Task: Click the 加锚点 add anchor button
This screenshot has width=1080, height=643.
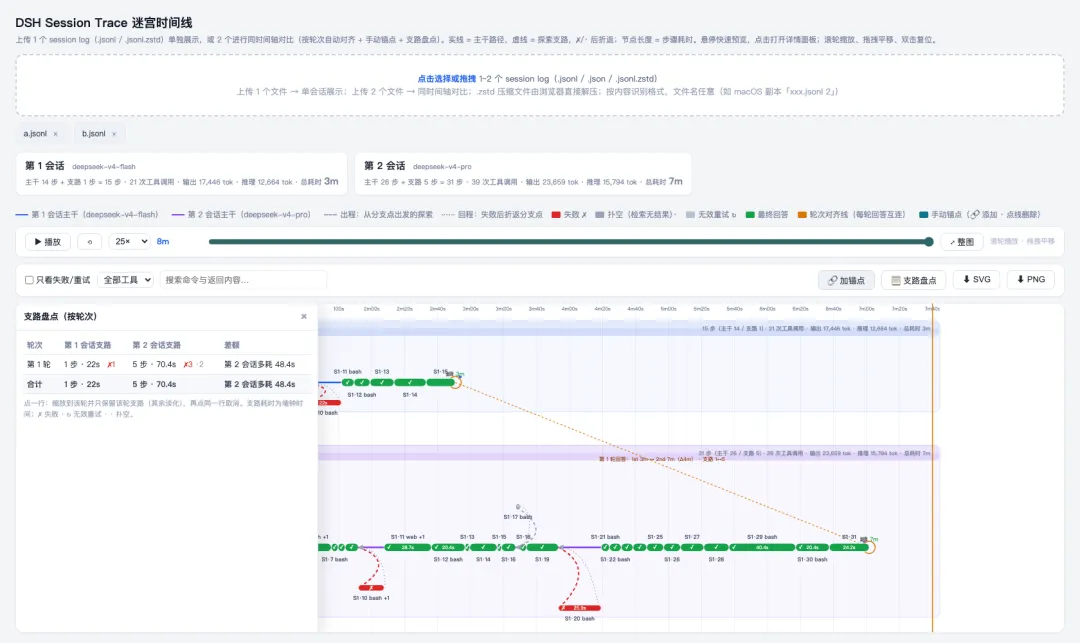Action: [x=846, y=280]
